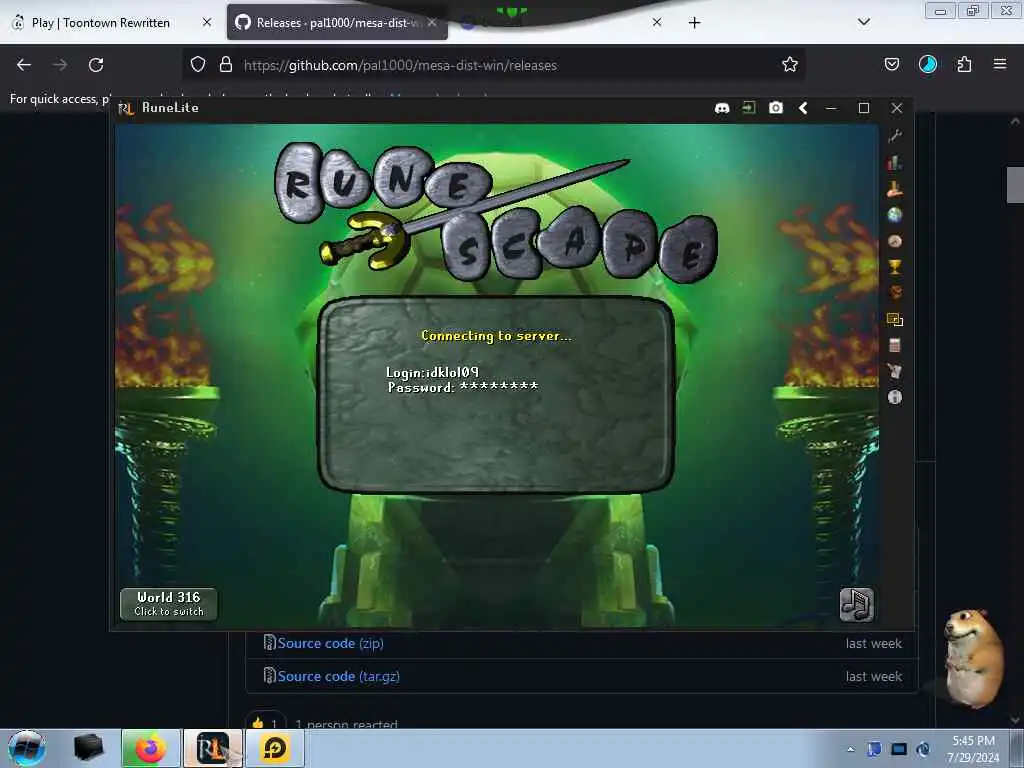Click the thumbs-up reaction button
This screenshot has height=768, width=1024.
point(265,723)
